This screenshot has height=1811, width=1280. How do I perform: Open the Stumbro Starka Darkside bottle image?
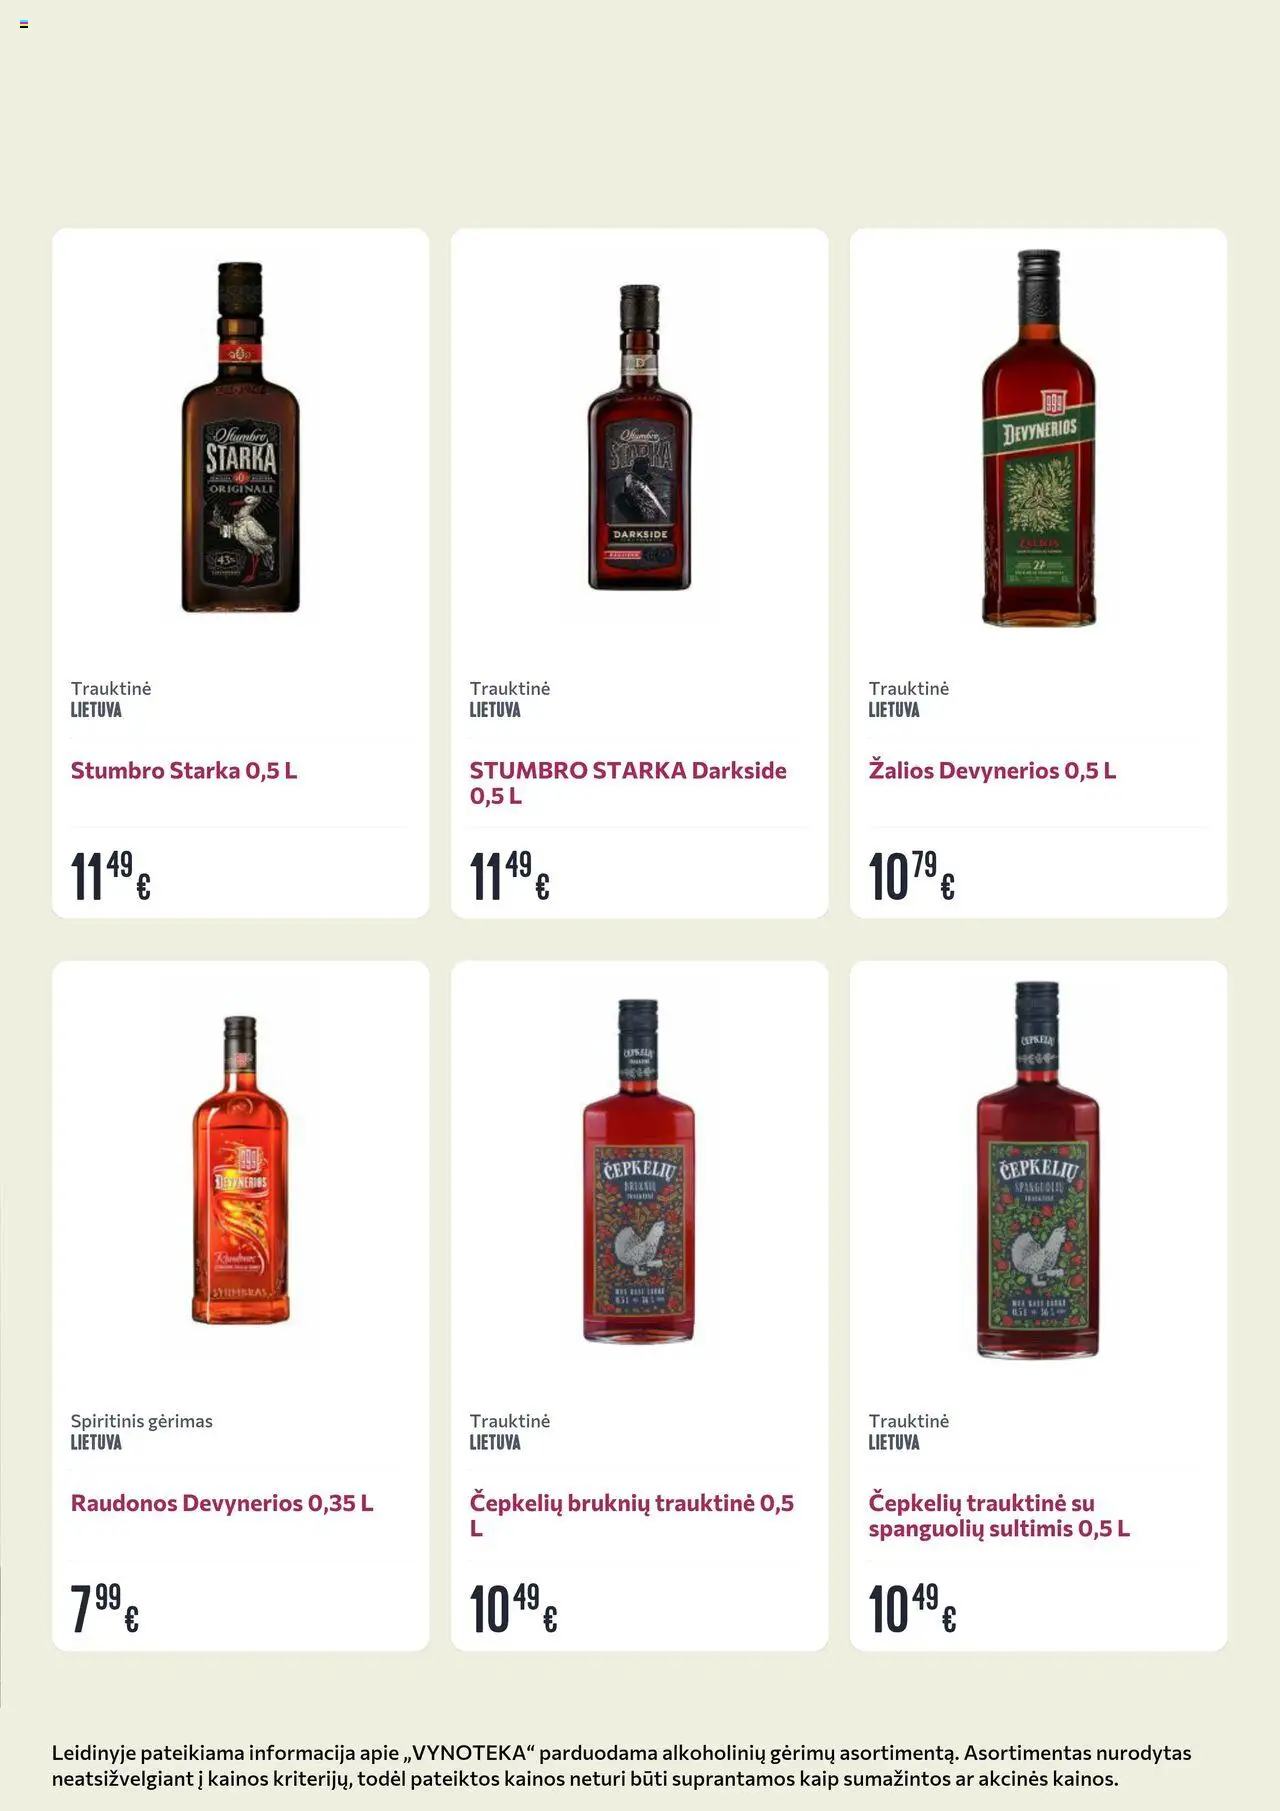640,437
